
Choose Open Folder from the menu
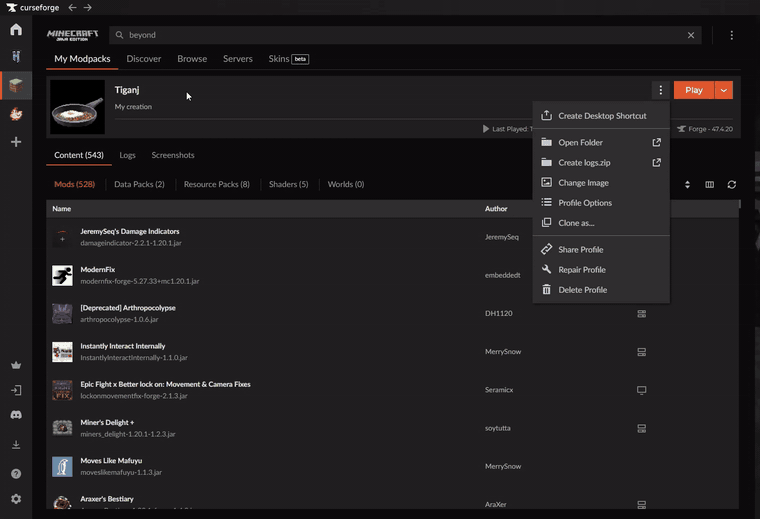coord(601,142)
